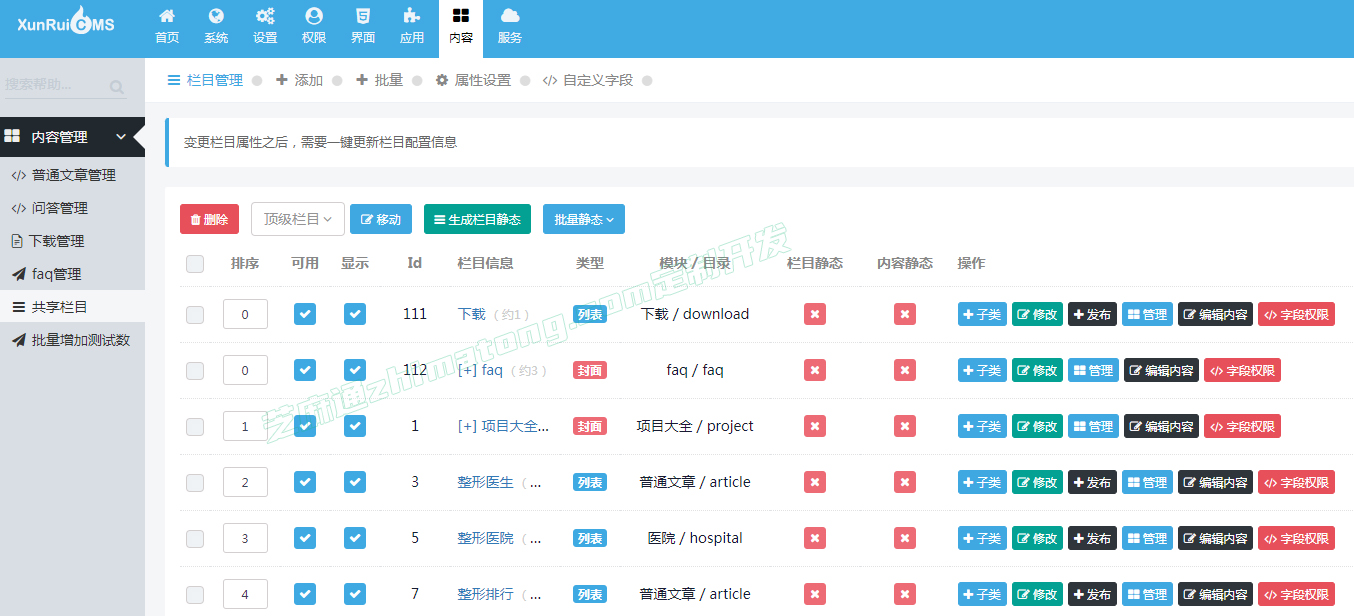The image size is (1354, 616).
Task: Toggle the select-all checkbox in table header
Action: 195,264
